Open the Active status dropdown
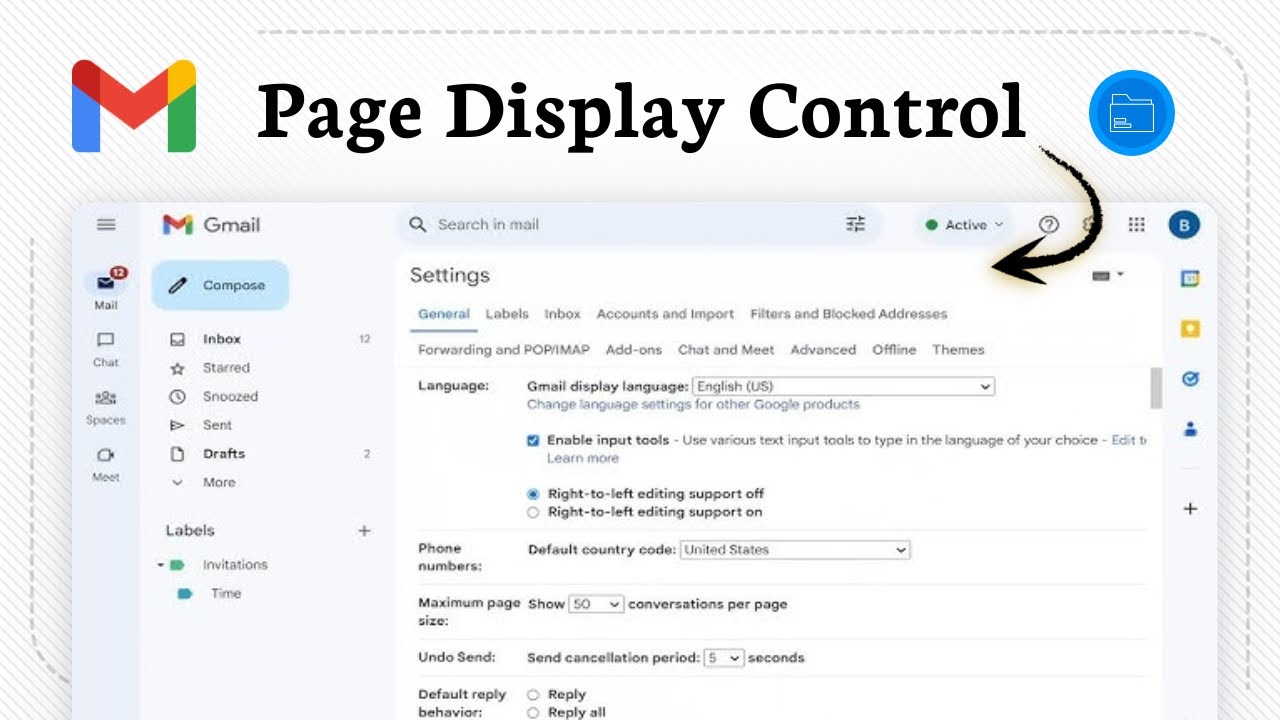1280x720 pixels. pyautogui.click(x=964, y=225)
